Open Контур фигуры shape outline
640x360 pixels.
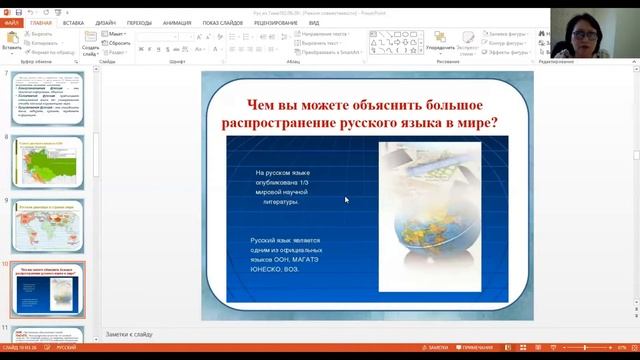pos(504,43)
